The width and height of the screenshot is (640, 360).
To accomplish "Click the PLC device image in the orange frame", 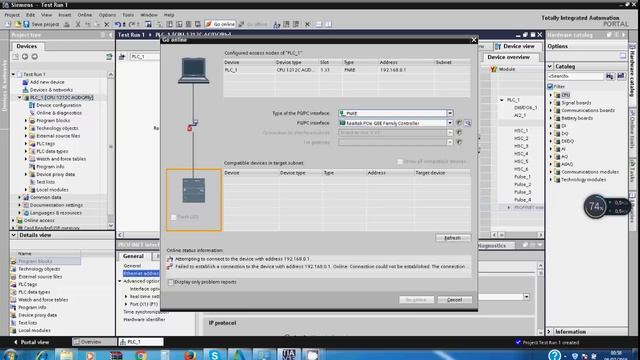I will point(194,190).
